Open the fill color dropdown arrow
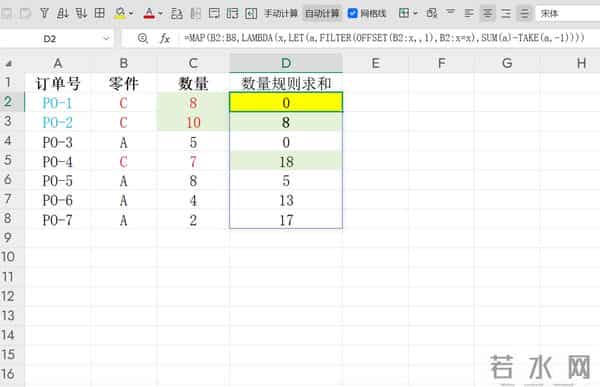The width and height of the screenshot is (600, 387). 131,14
